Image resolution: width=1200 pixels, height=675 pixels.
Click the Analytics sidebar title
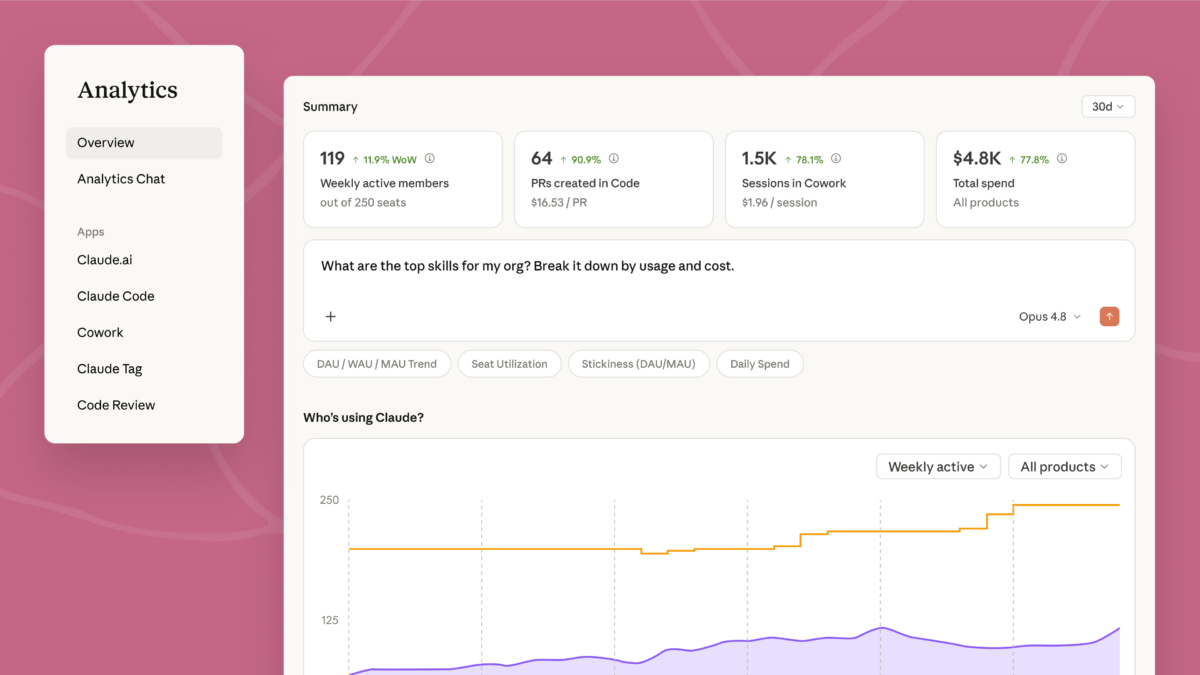[127, 90]
